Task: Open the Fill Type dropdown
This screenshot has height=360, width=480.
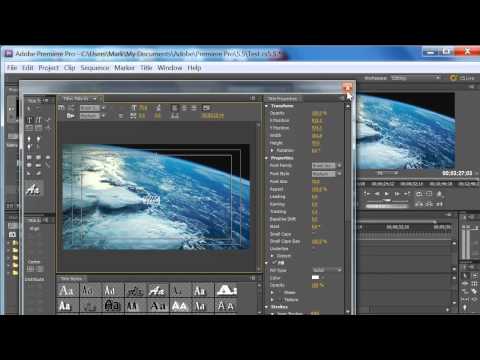Action: 327,270
